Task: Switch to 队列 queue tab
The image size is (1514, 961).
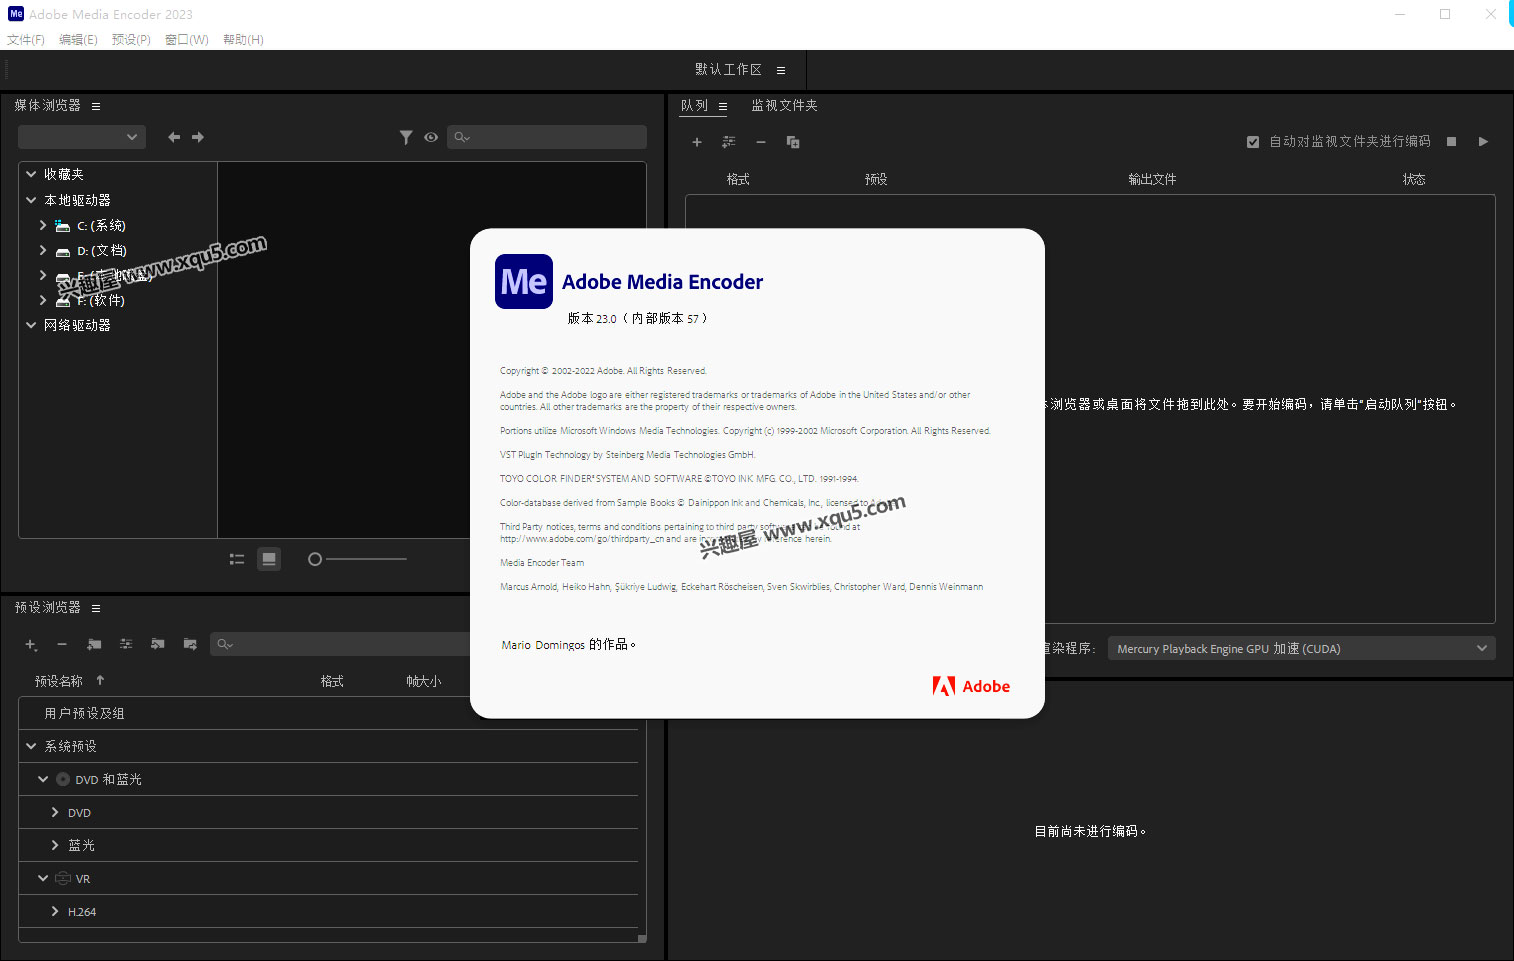Action: pyautogui.click(x=694, y=106)
